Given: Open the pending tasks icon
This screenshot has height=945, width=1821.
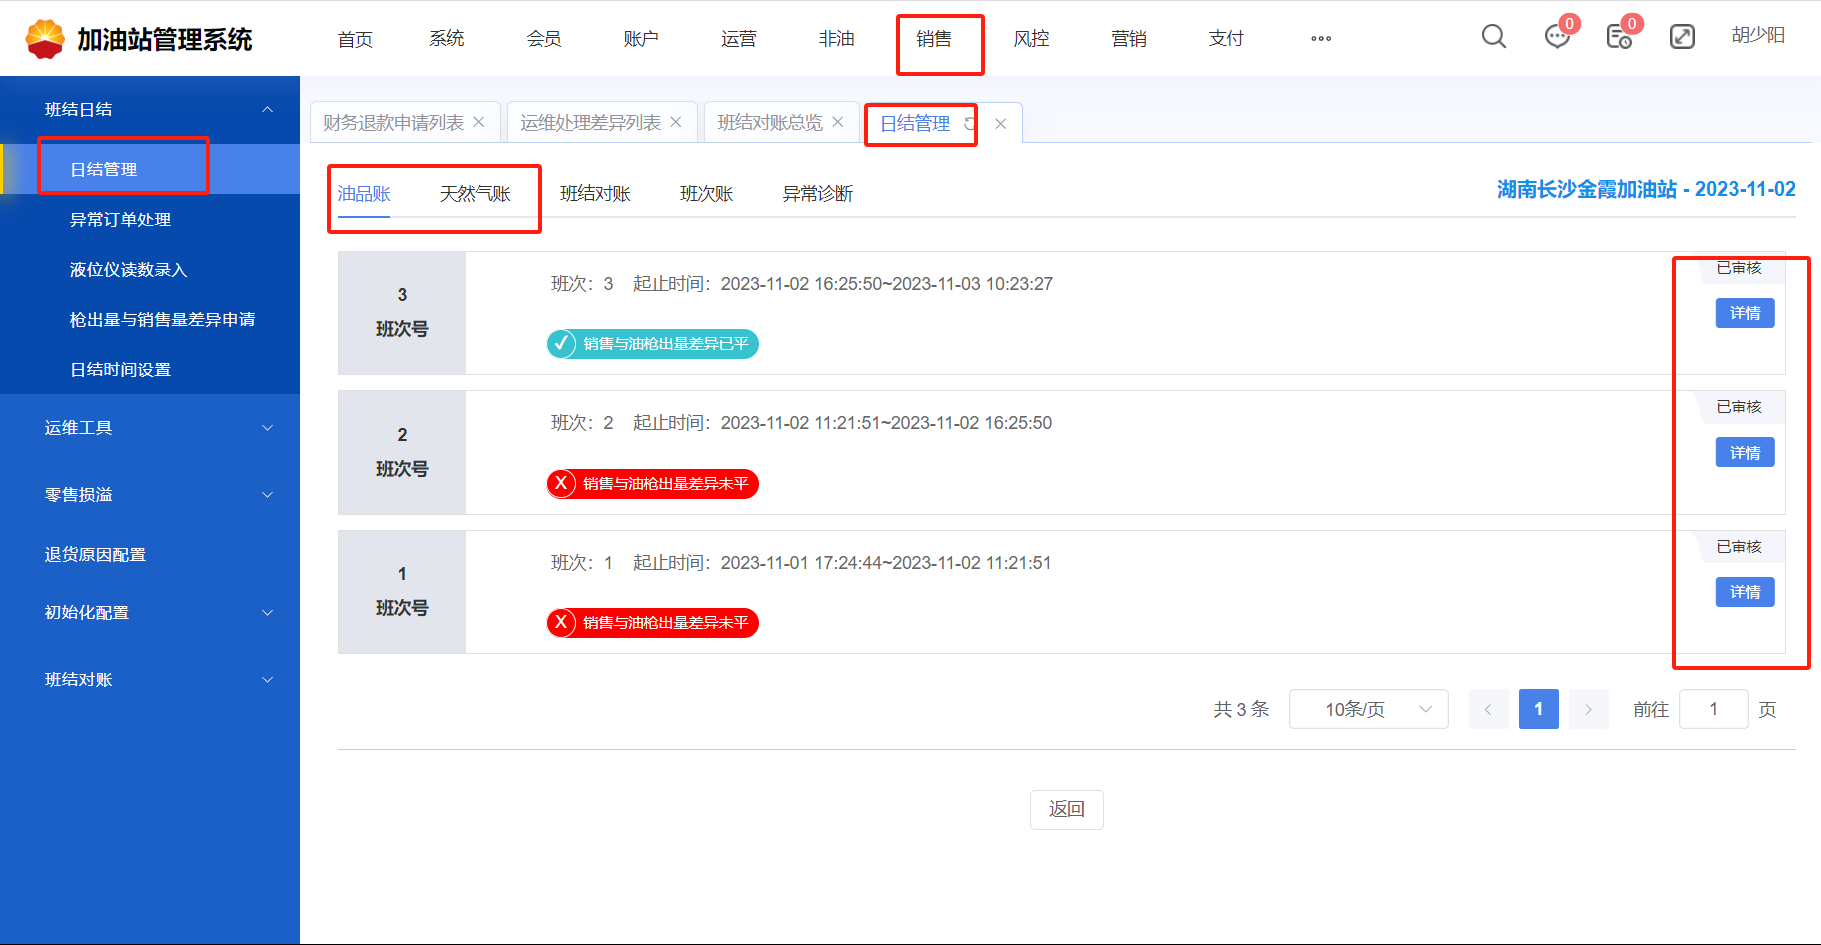Looking at the screenshot, I should point(1618,37).
